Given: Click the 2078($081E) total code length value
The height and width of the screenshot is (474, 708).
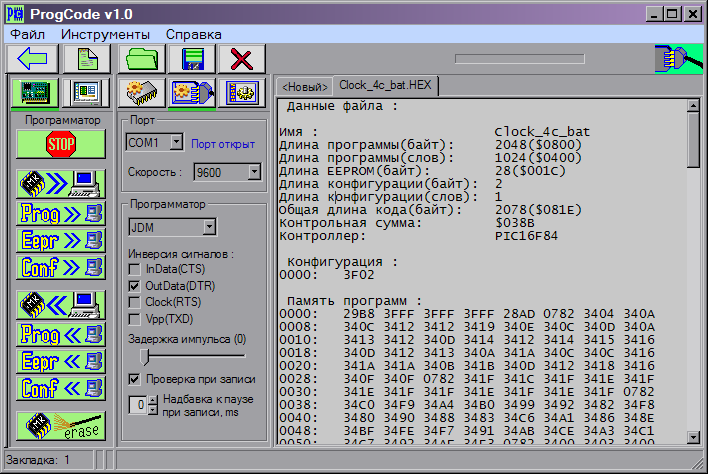Looking at the screenshot, I should [538, 210].
